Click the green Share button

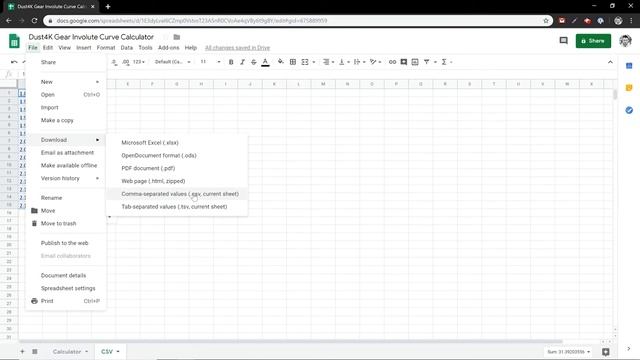coord(593,41)
